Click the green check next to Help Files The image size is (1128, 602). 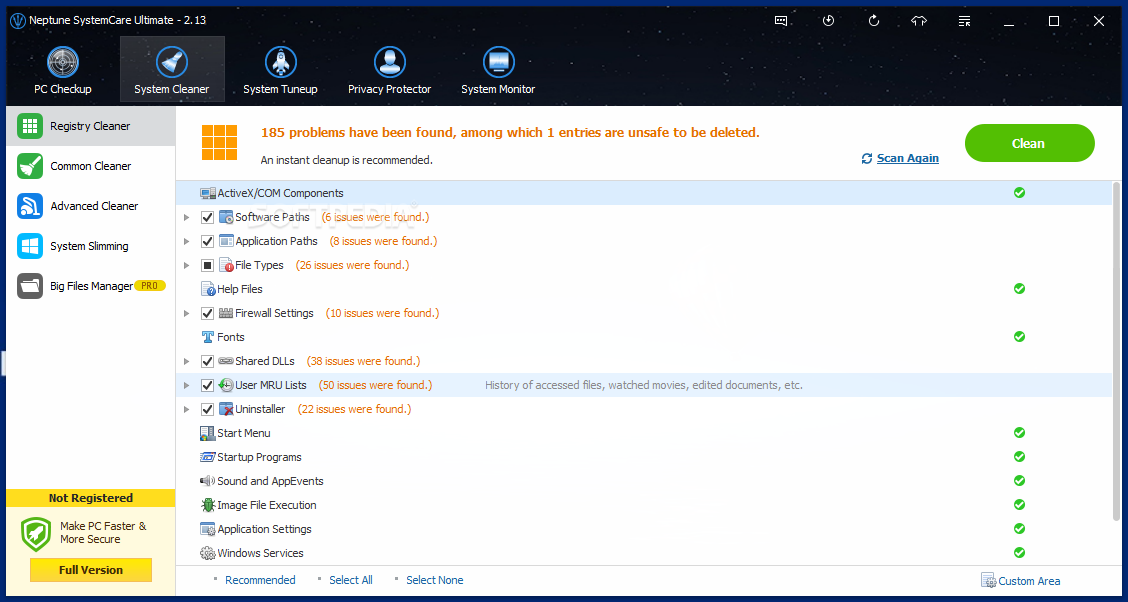[1019, 288]
